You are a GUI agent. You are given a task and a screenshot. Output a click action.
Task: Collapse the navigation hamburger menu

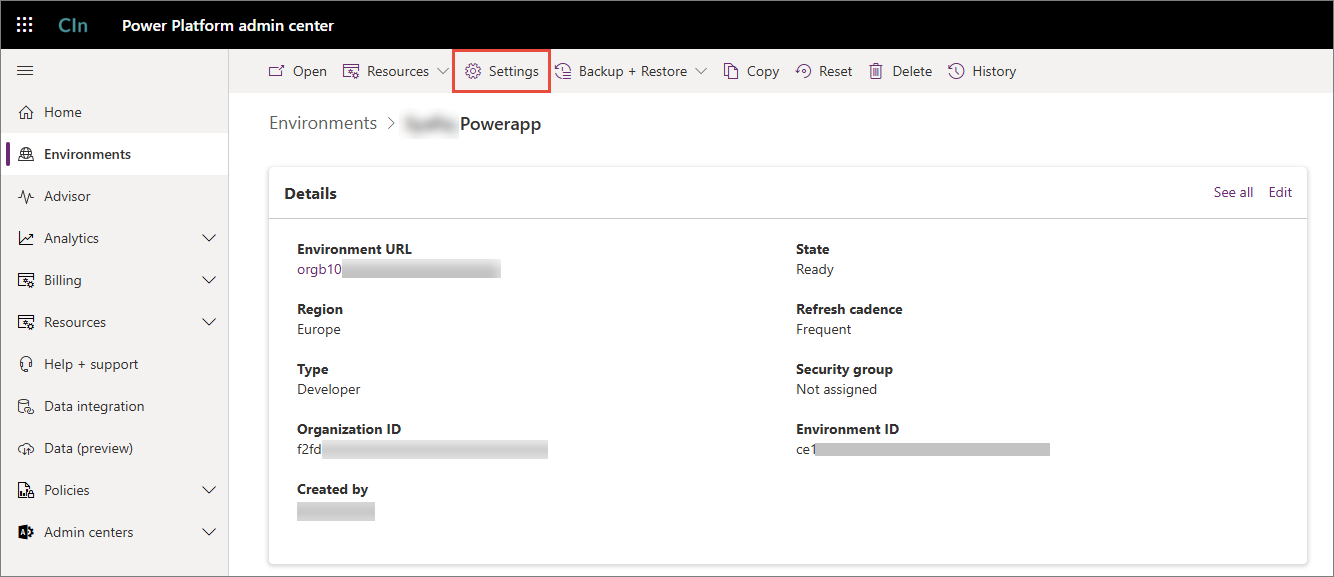coord(26,71)
